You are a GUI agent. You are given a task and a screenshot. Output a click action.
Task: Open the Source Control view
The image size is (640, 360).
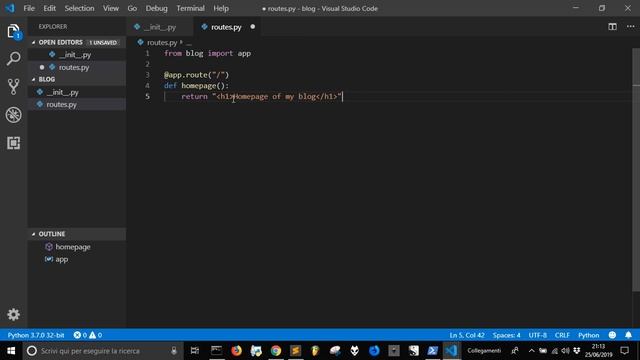[13, 87]
